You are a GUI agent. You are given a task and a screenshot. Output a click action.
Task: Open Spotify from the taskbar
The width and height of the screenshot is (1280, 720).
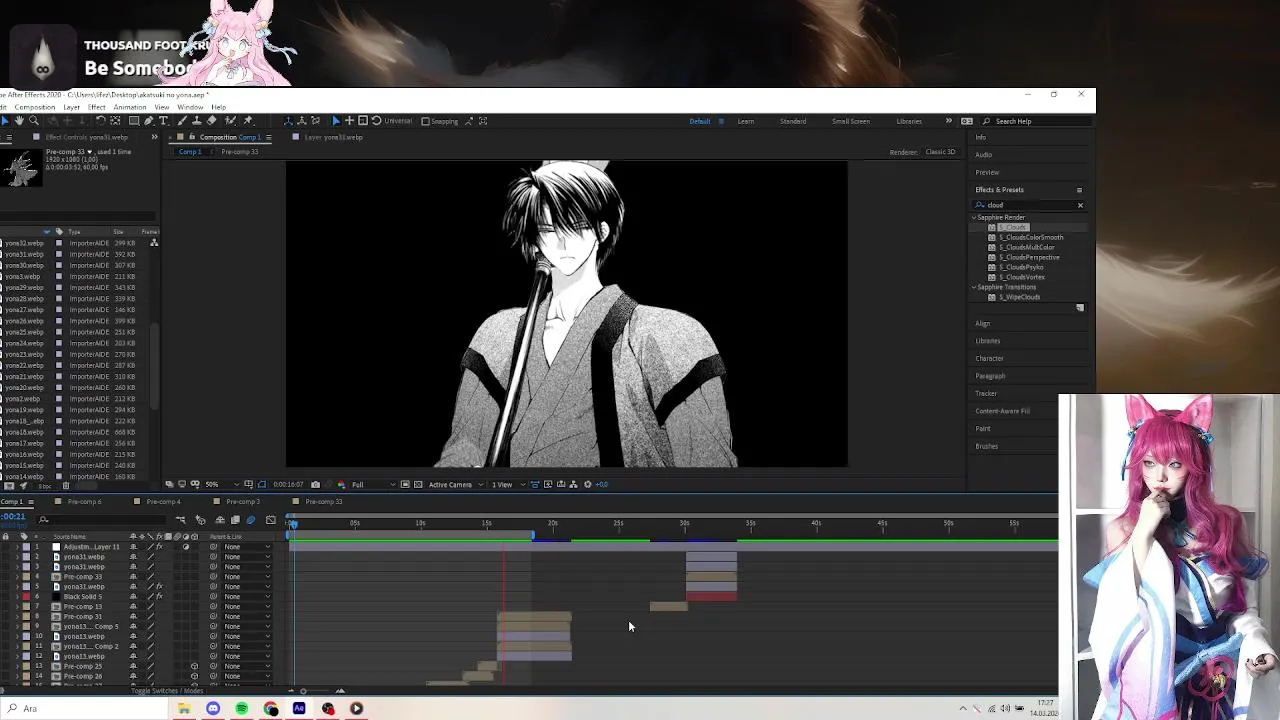pyautogui.click(x=242, y=708)
